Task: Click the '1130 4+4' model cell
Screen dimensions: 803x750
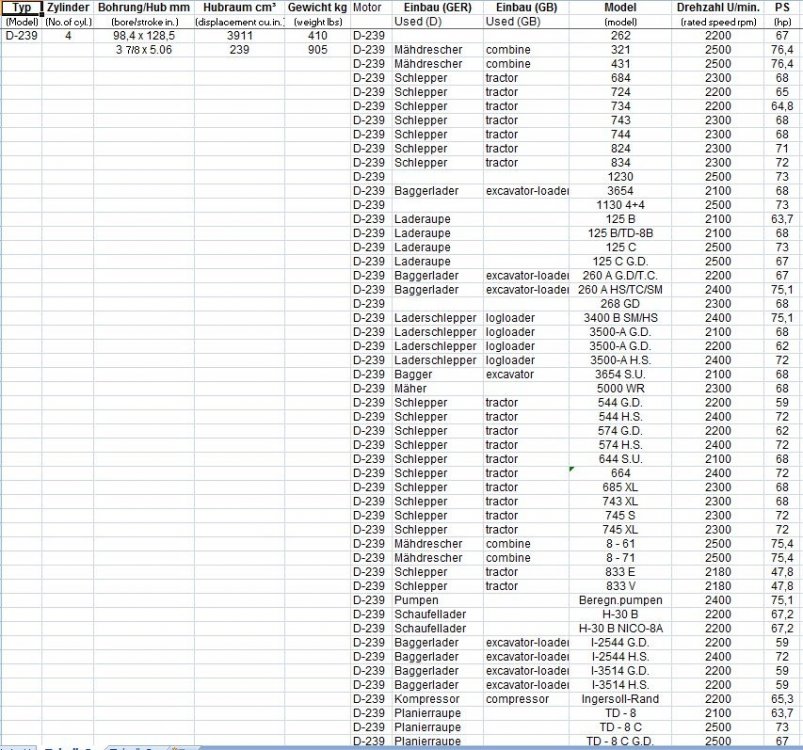Action: [620, 205]
